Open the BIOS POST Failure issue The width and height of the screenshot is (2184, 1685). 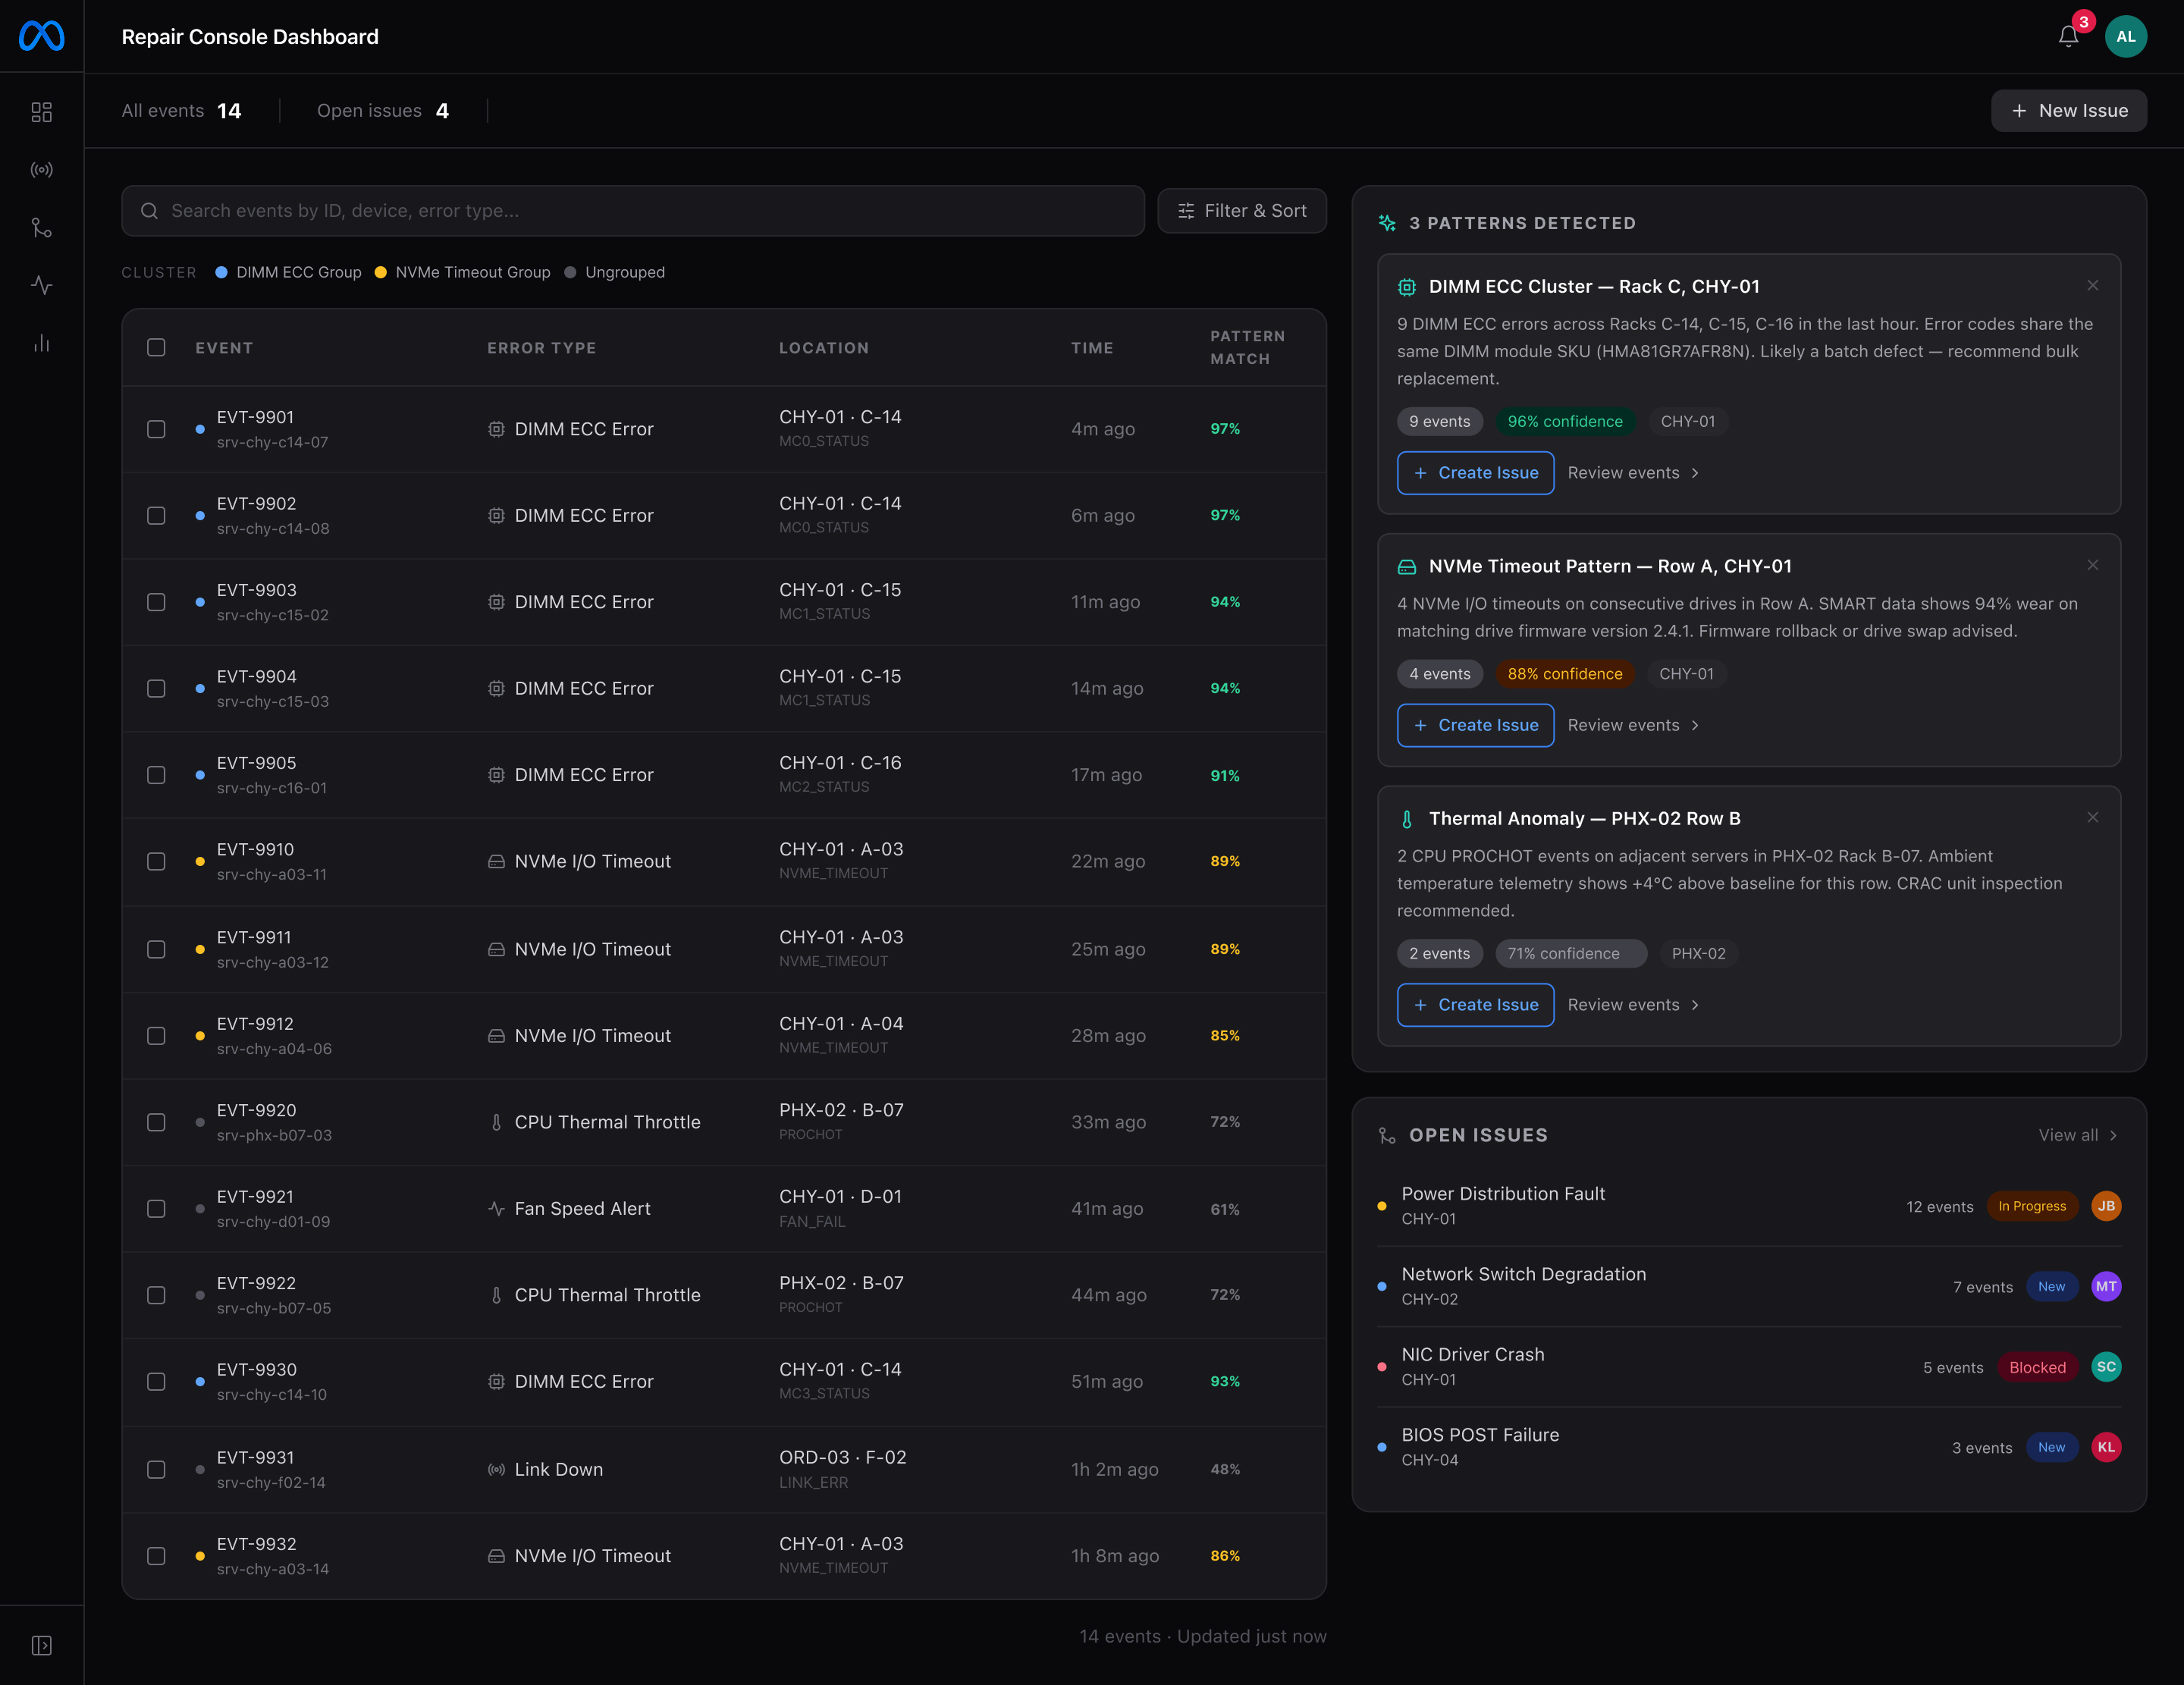tap(1749, 1447)
